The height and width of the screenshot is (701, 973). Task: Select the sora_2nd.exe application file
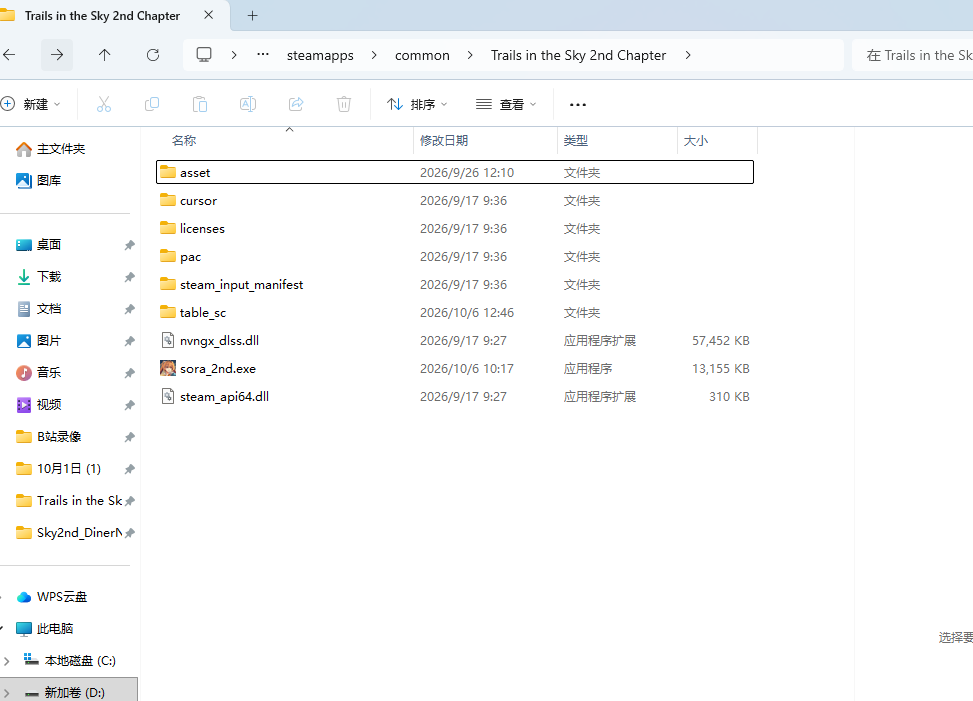(x=455, y=368)
